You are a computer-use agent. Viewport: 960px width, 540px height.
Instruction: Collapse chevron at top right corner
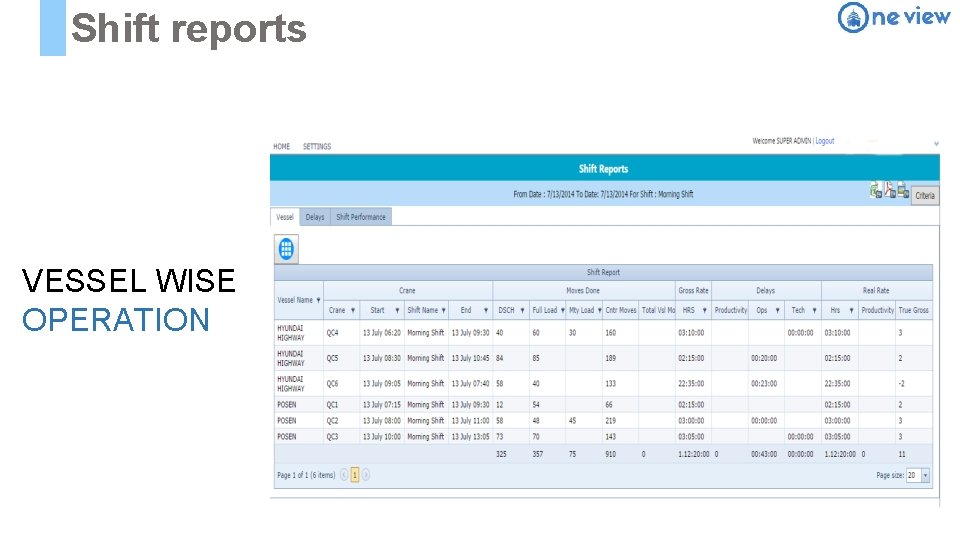tap(936, 143)
